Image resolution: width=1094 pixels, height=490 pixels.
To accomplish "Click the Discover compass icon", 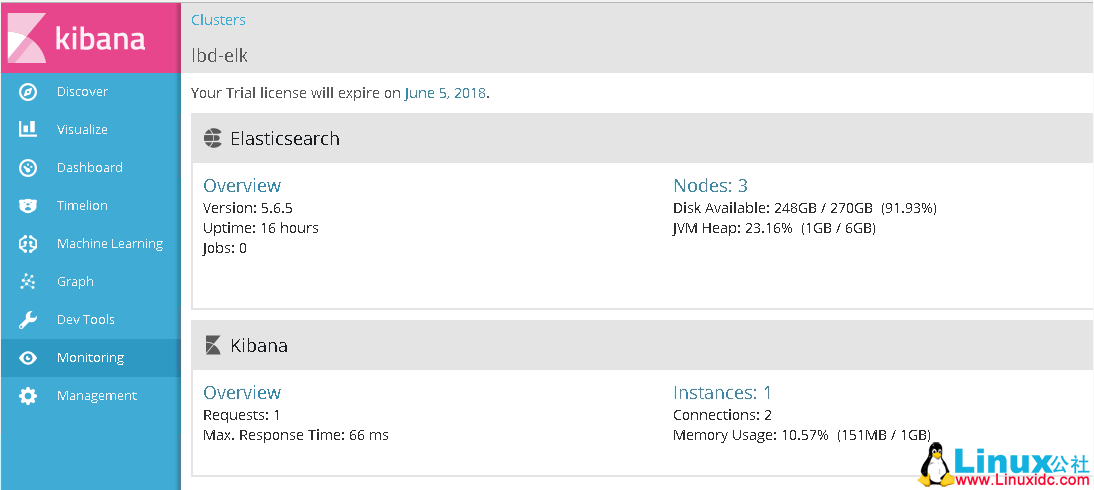I will pos(28,92).
